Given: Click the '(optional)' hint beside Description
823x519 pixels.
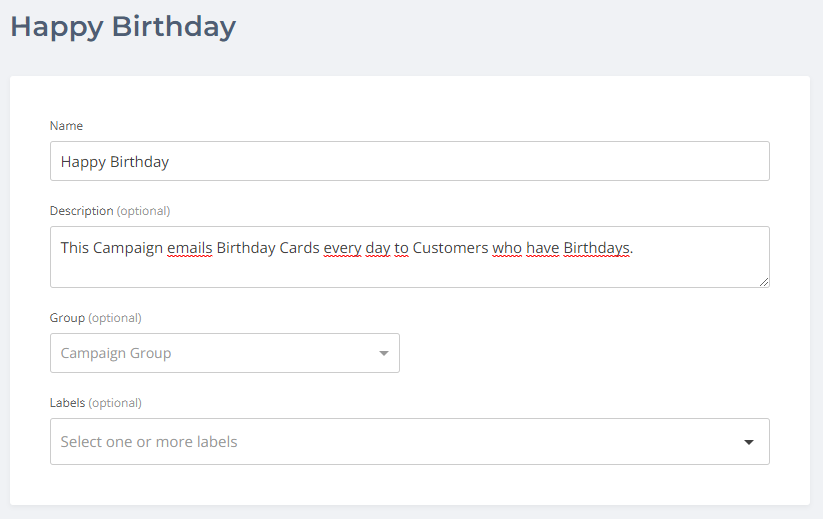Looking at the screenshot, I should 143,211.
